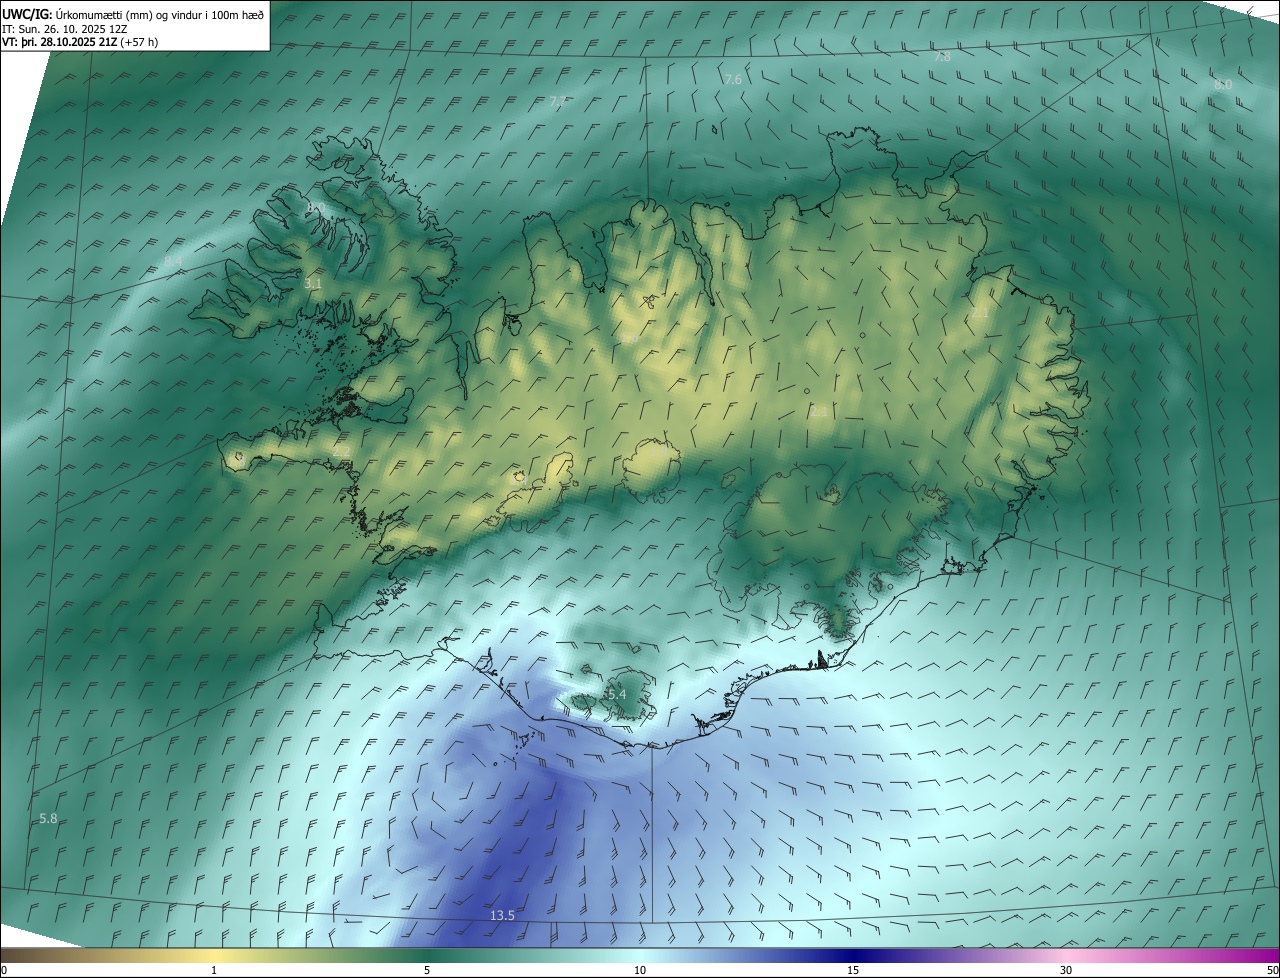Click the precipitation value label 3.1
Screen dimensions: 1280x978
click(313, 284)
